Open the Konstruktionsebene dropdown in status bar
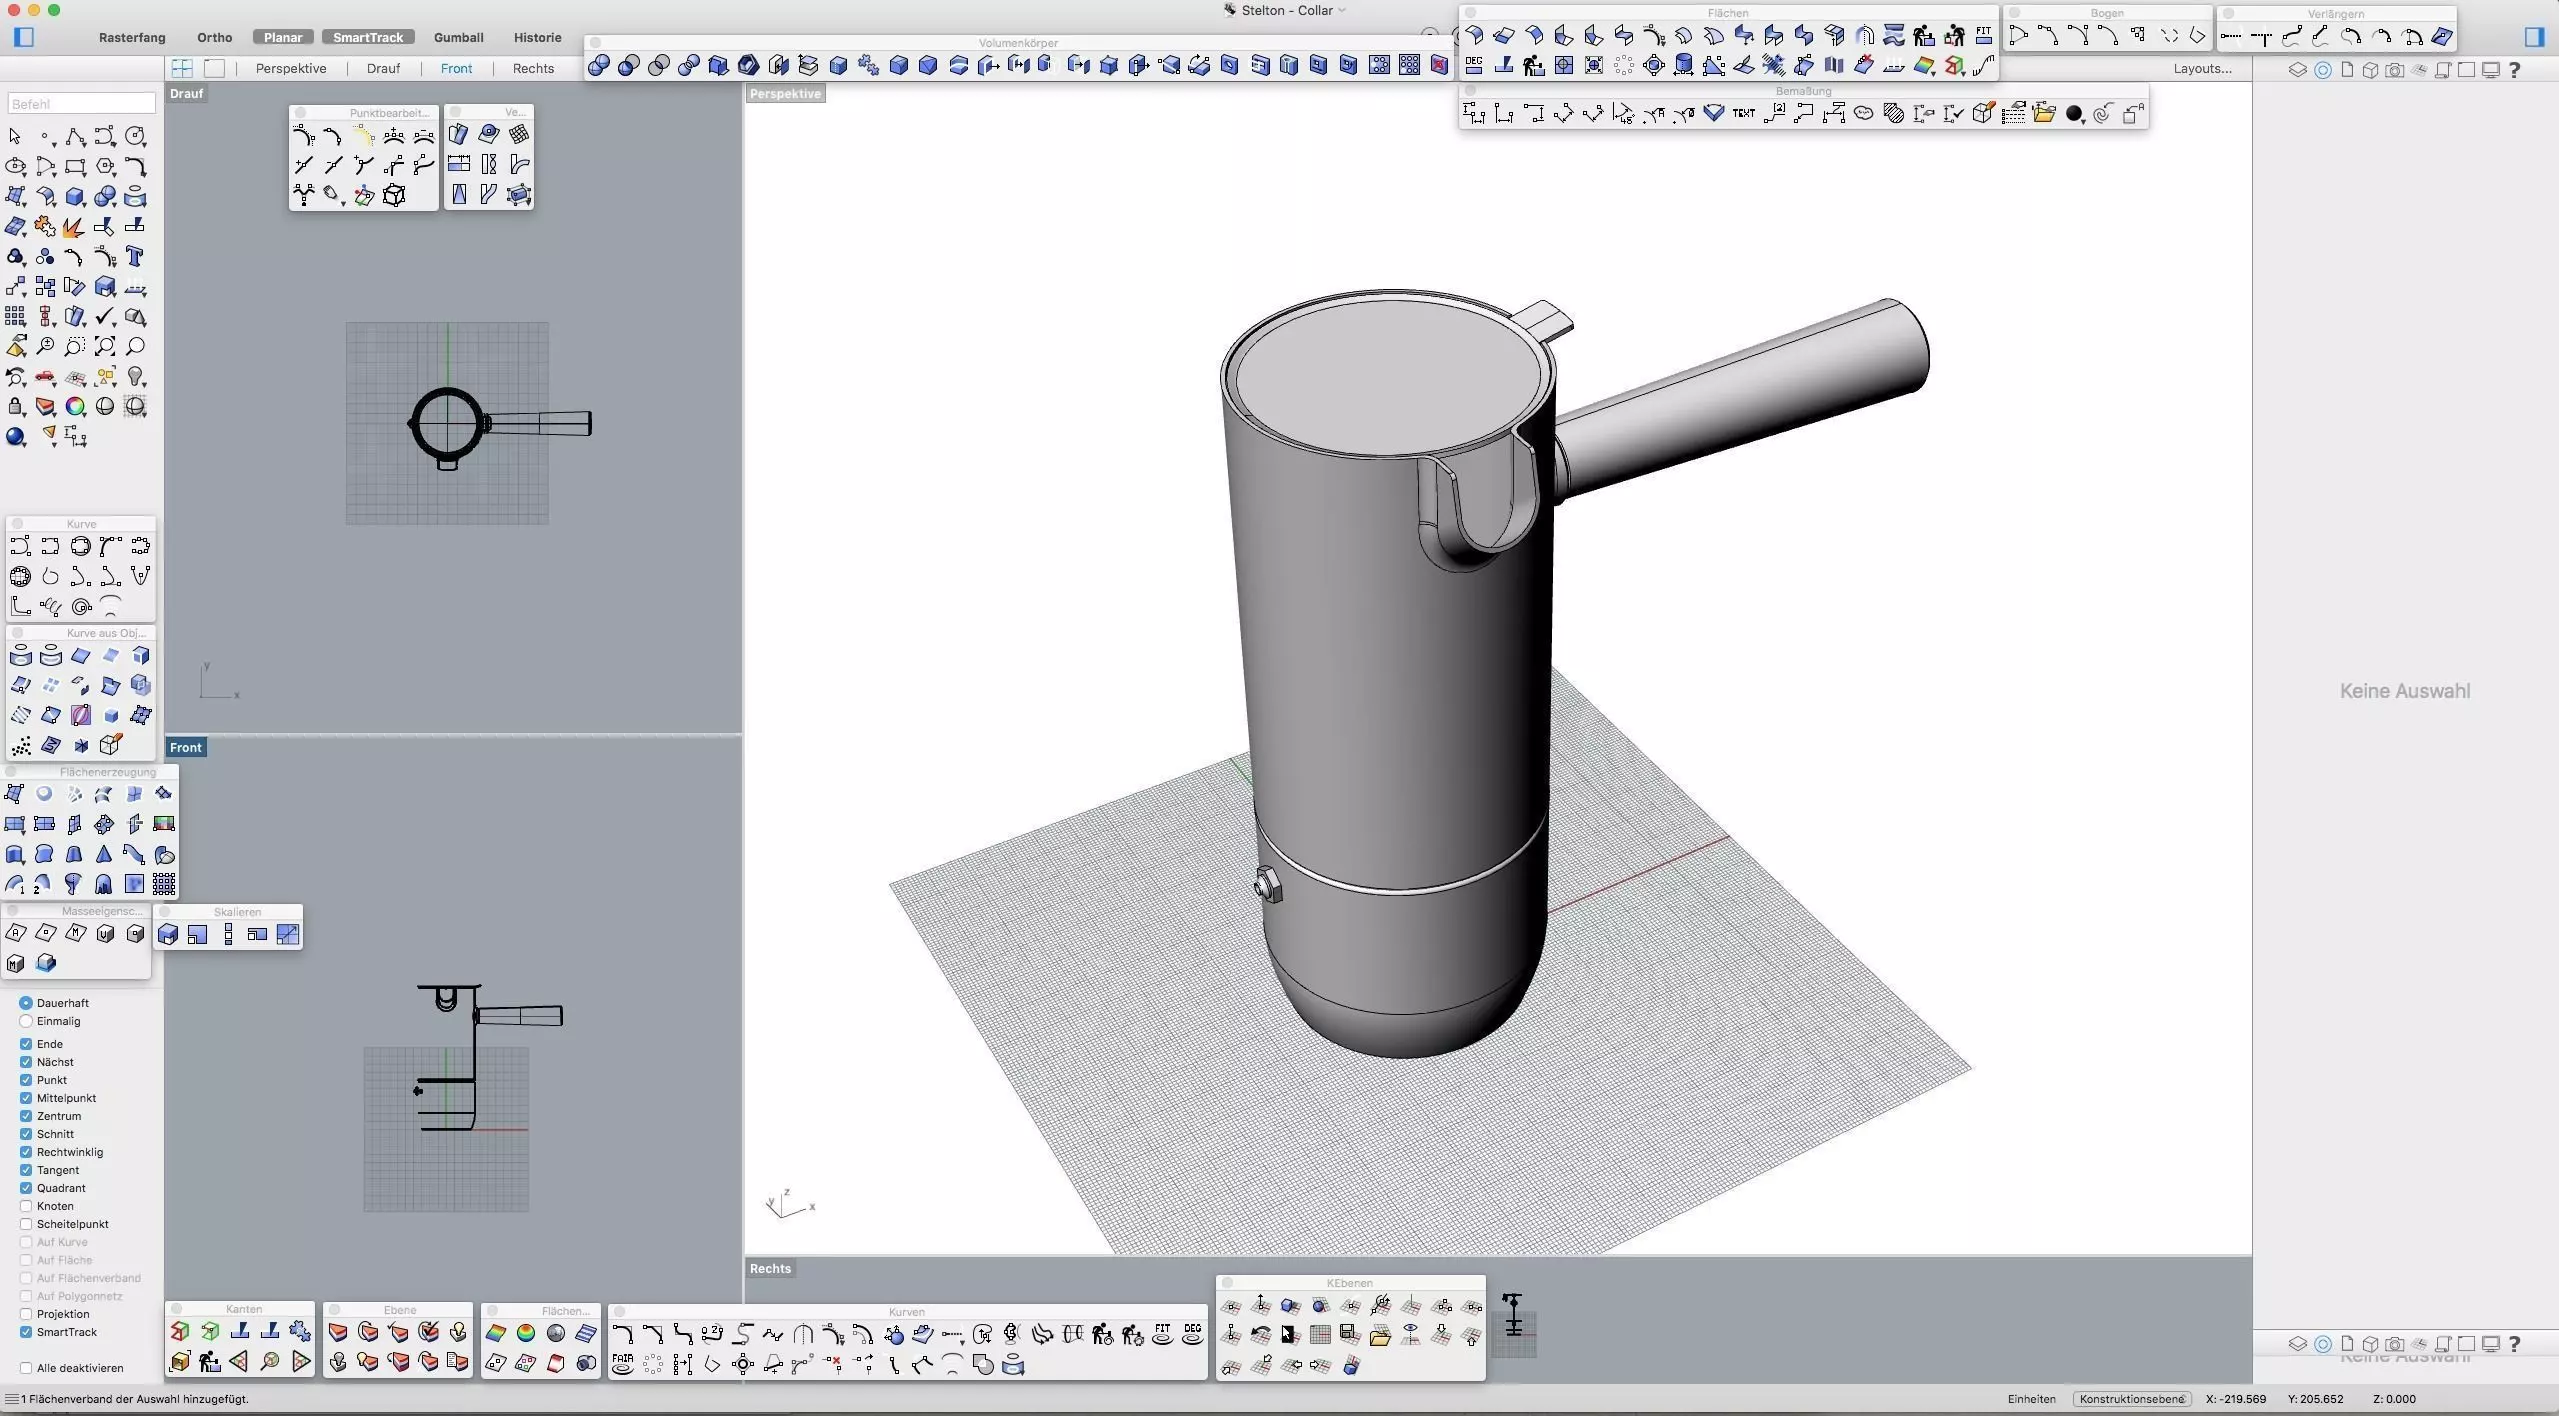 pyautogui.click(x=2132, y=1399)
